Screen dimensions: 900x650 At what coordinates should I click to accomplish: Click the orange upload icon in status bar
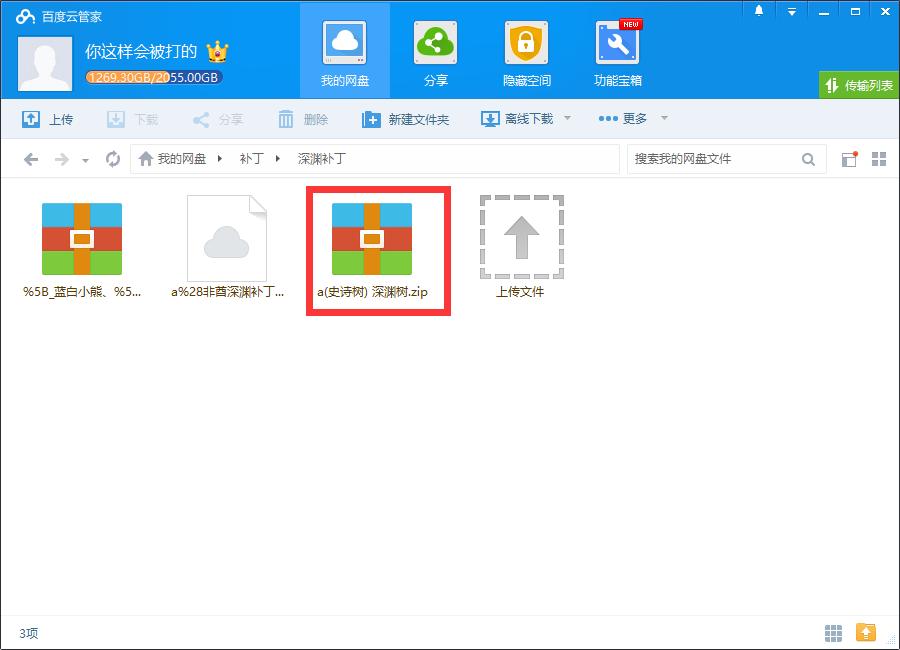pyautogui.click(x=866, y=632)
